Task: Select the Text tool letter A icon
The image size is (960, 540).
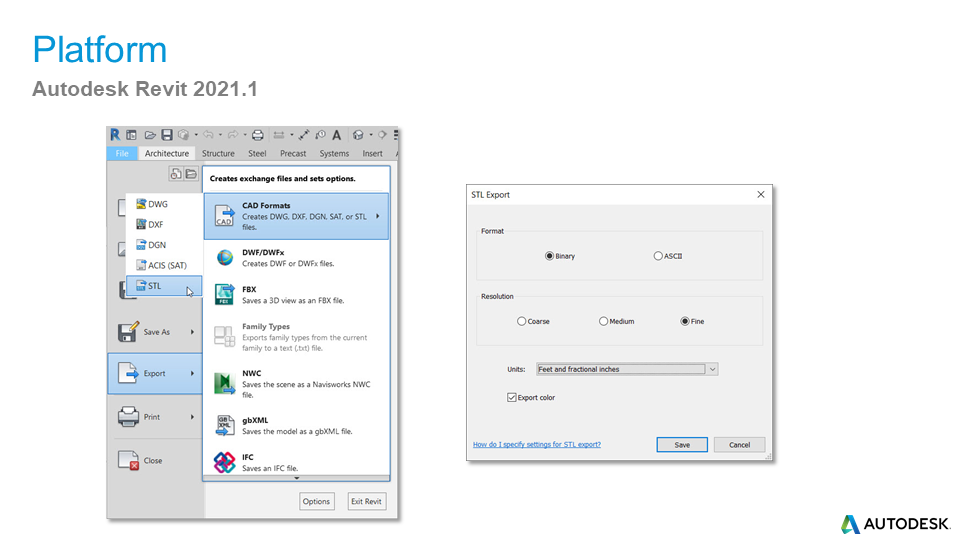Action: pos(337,135)
